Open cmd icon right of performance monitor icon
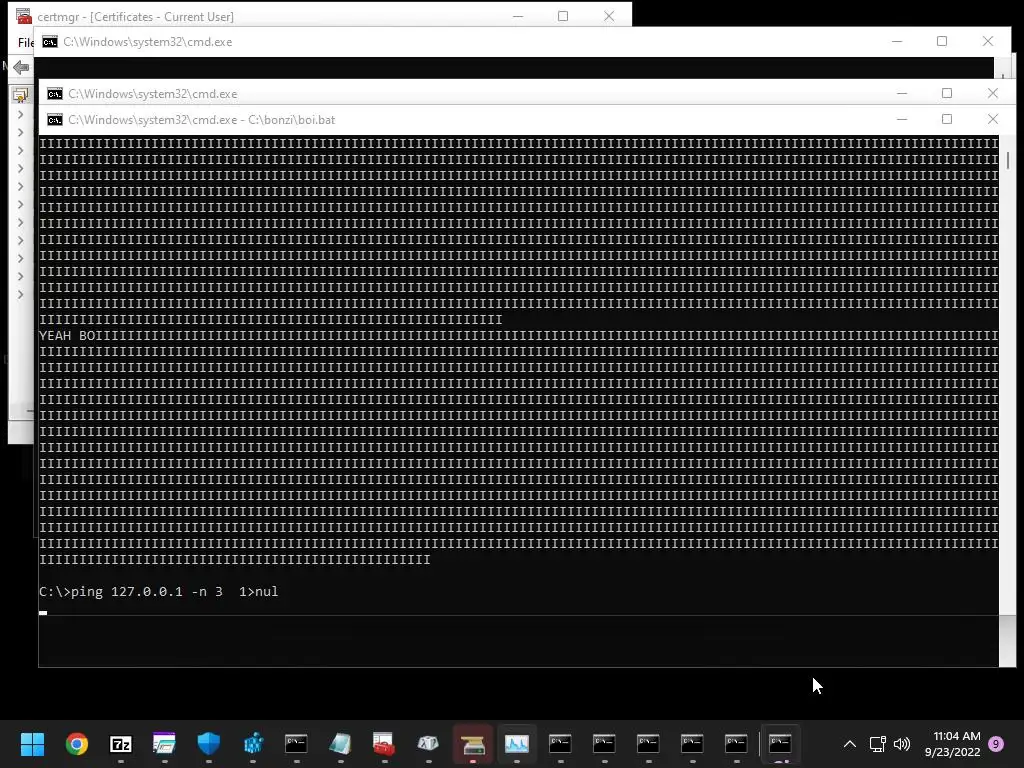The image size is (1024, 768). (x=560, y=744)
